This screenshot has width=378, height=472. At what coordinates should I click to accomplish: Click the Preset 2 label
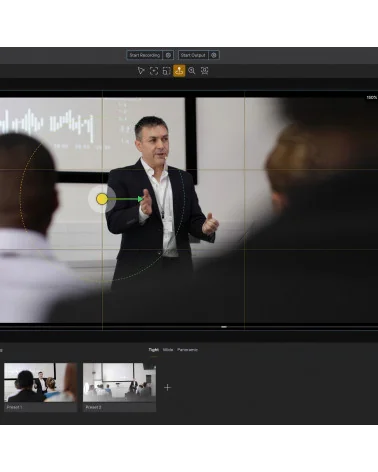pyautogui.click(x=93, y=407)
